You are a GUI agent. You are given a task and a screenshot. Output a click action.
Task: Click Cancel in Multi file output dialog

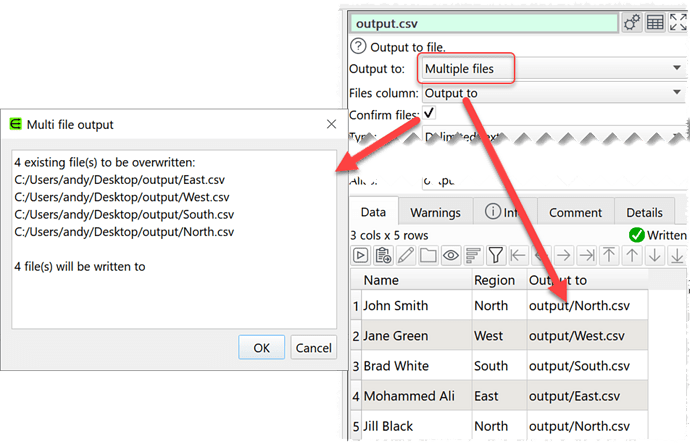pyautogui.click(x=313, y=348)
